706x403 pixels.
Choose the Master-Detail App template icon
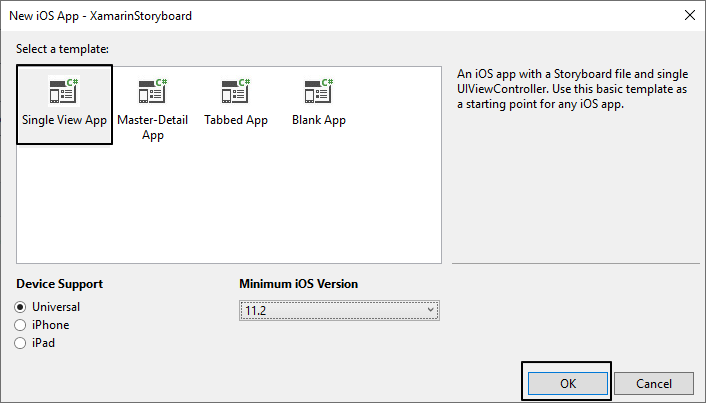(153, 91)
